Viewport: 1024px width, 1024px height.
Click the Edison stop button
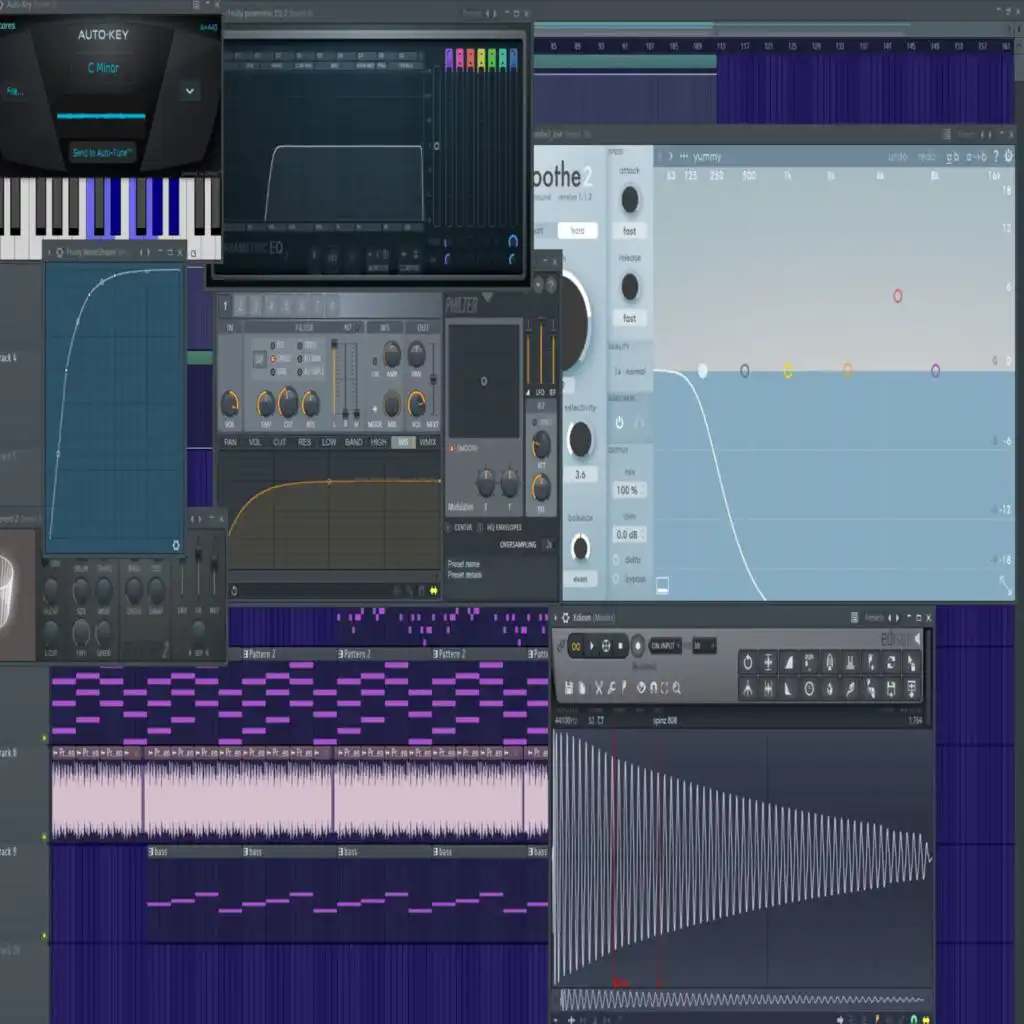[x=620, y=647]
